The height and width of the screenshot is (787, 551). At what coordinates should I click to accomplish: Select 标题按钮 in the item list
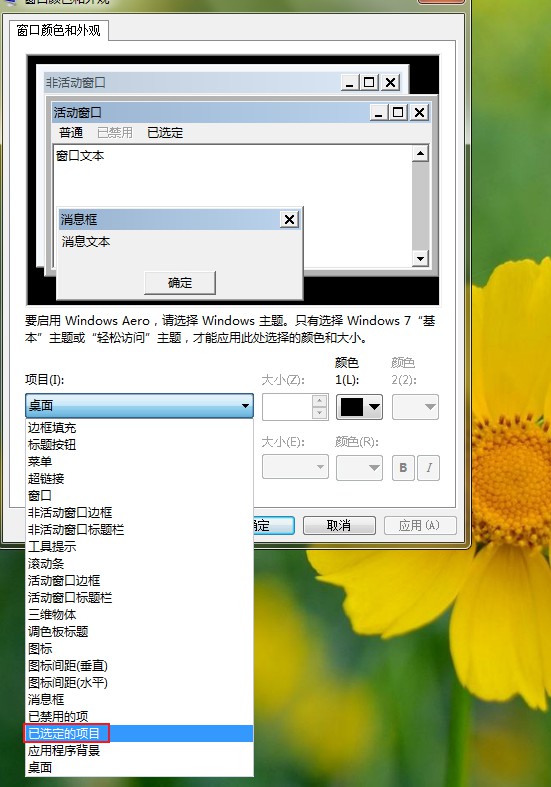[x=139, y=445]
